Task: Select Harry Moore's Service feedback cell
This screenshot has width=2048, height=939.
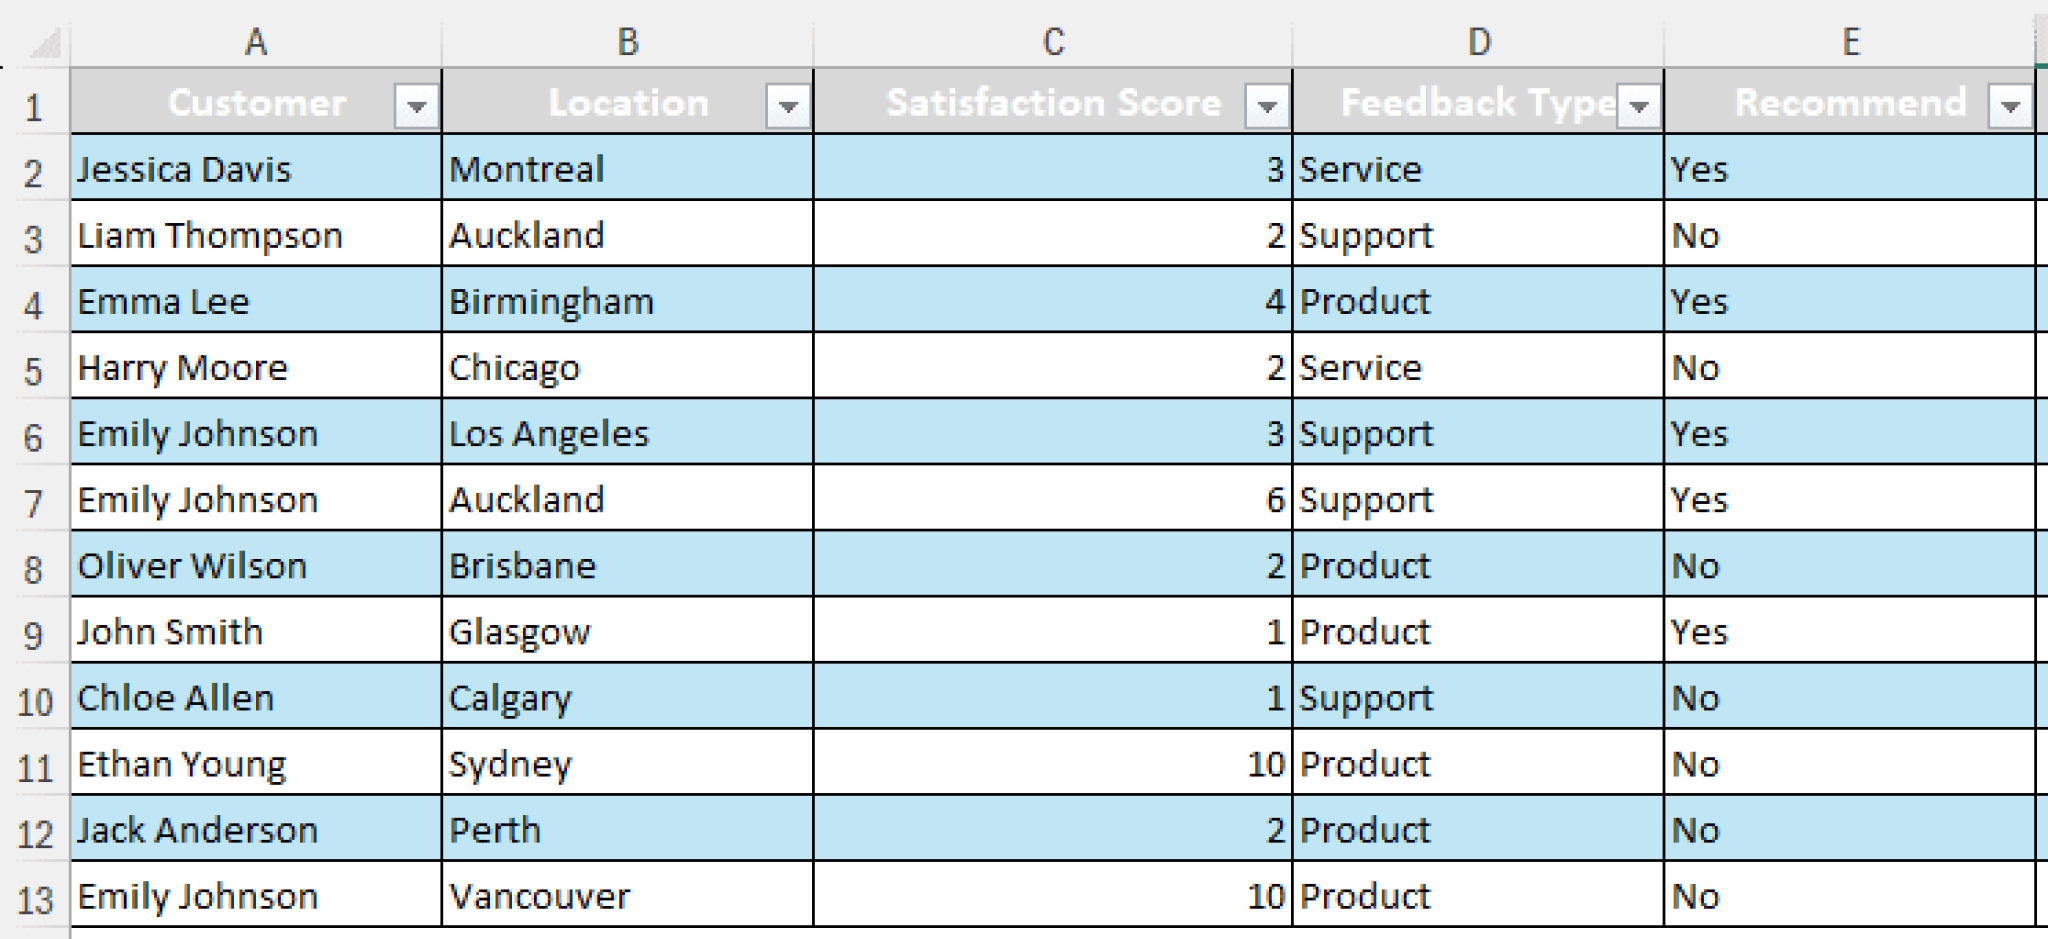Action: coord(1478,367)
